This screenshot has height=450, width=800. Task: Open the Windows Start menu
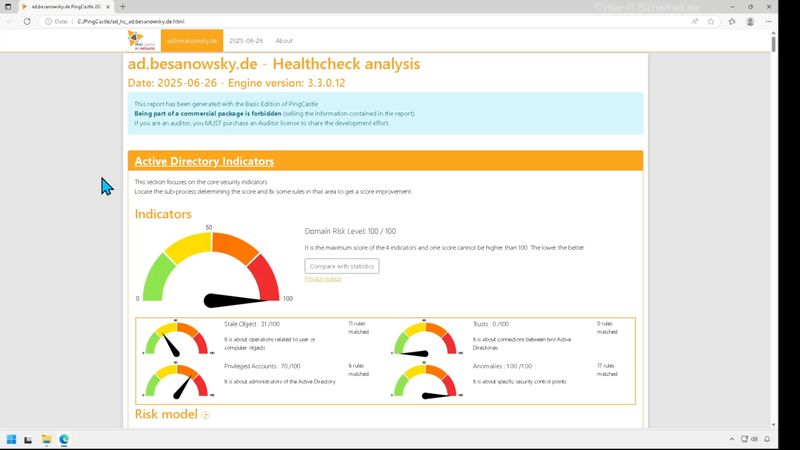(x=11, y=439)
